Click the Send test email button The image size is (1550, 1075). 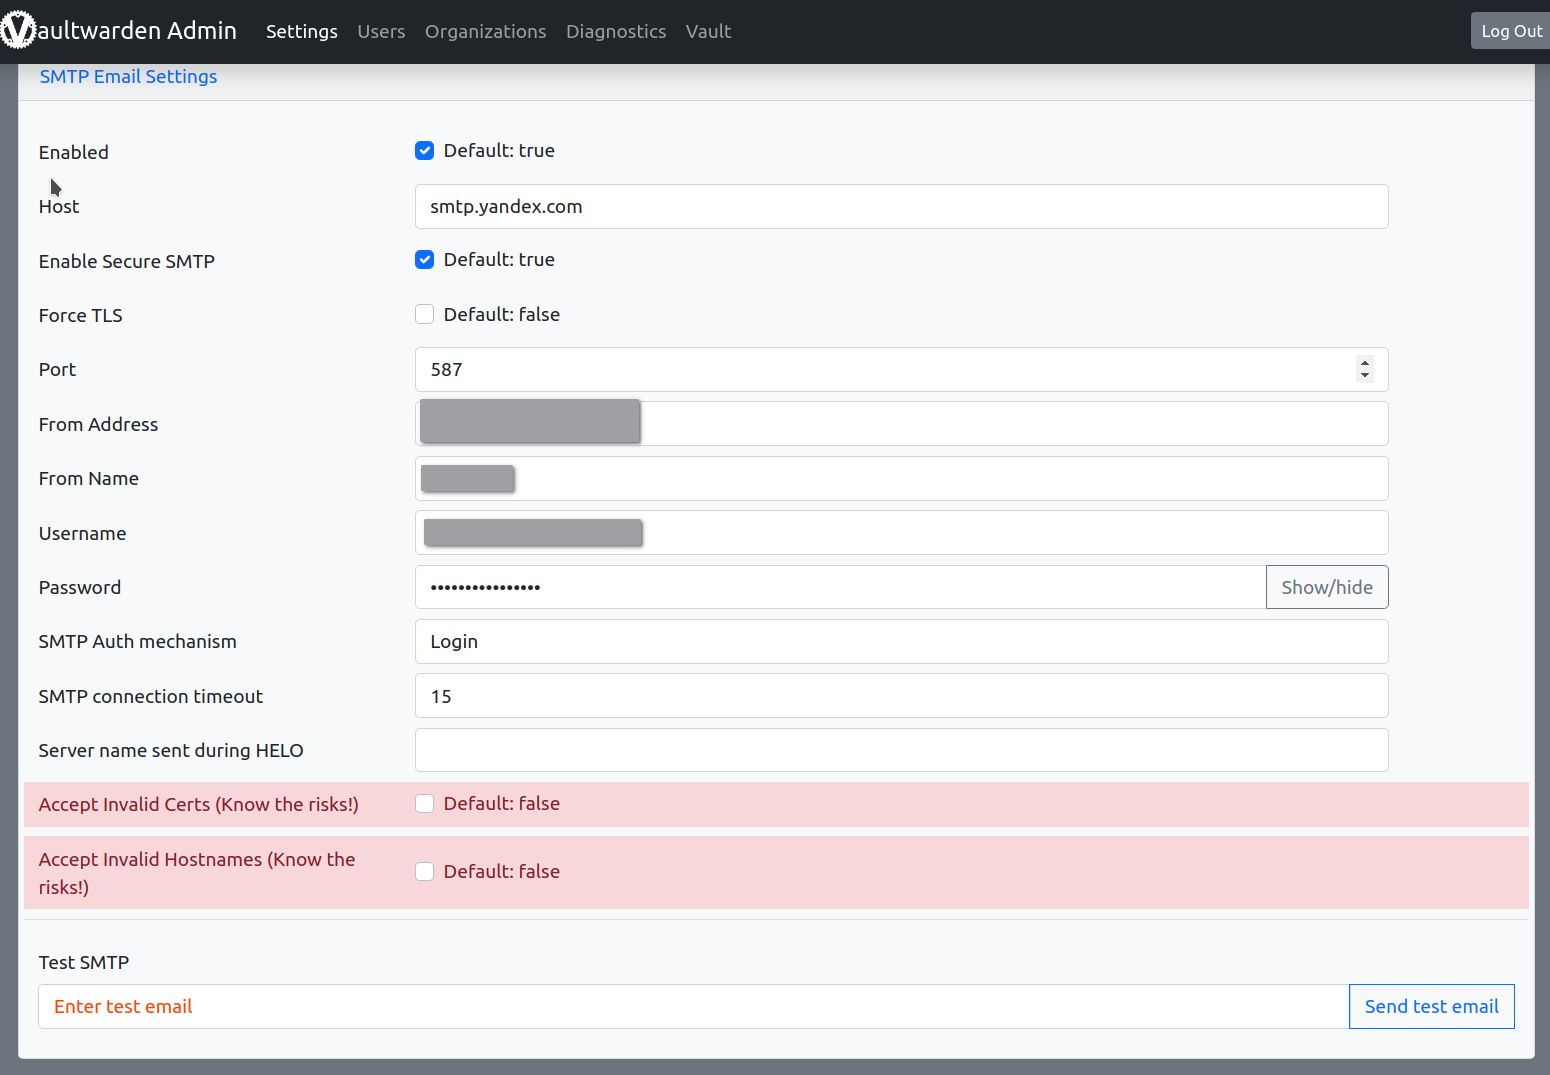pyautogui.click(x=1431, y=1007)
